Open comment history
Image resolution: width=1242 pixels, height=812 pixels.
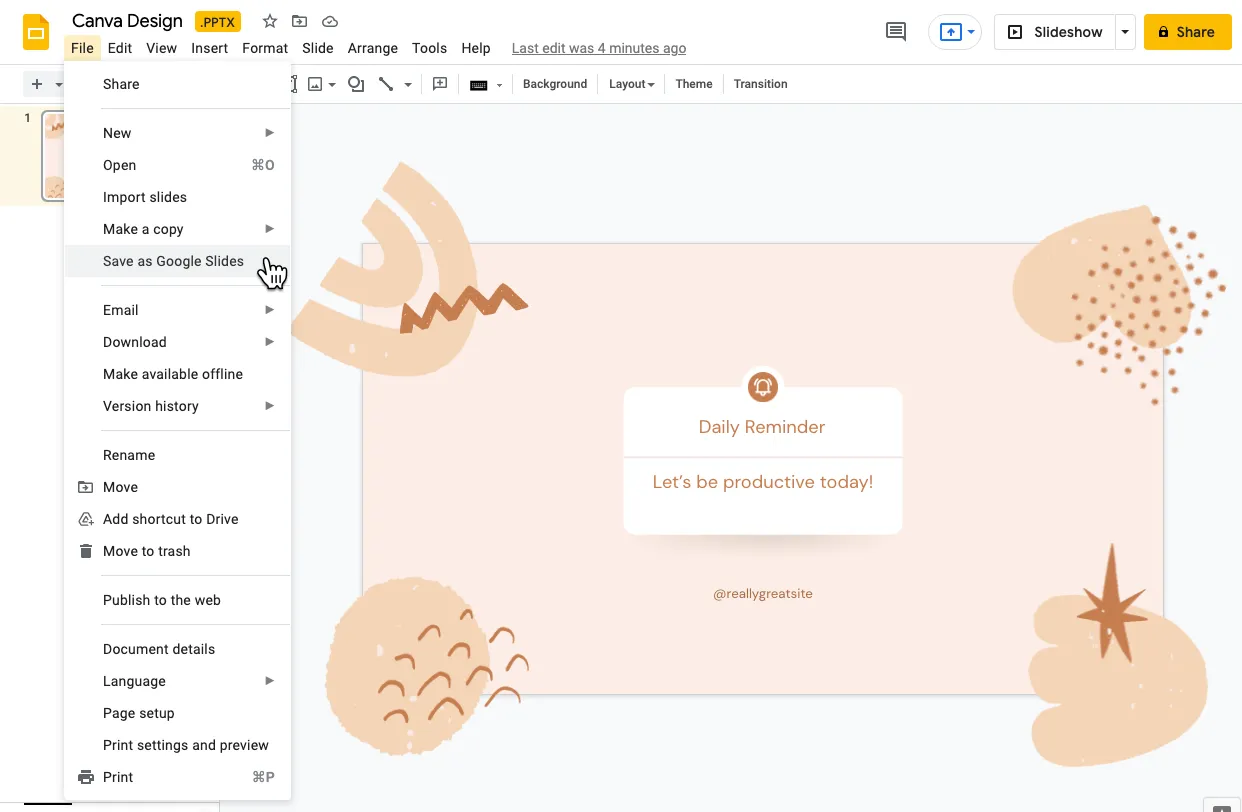pos(895,31)
